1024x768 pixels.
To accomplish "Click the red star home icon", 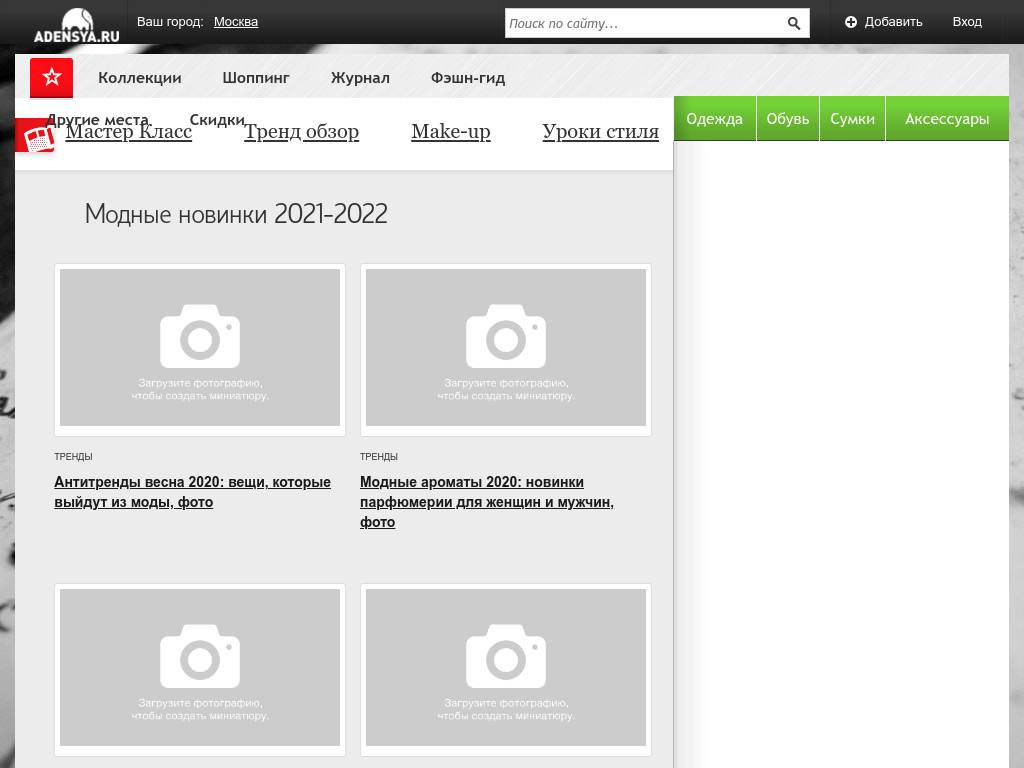I will [x=51, y=78].
